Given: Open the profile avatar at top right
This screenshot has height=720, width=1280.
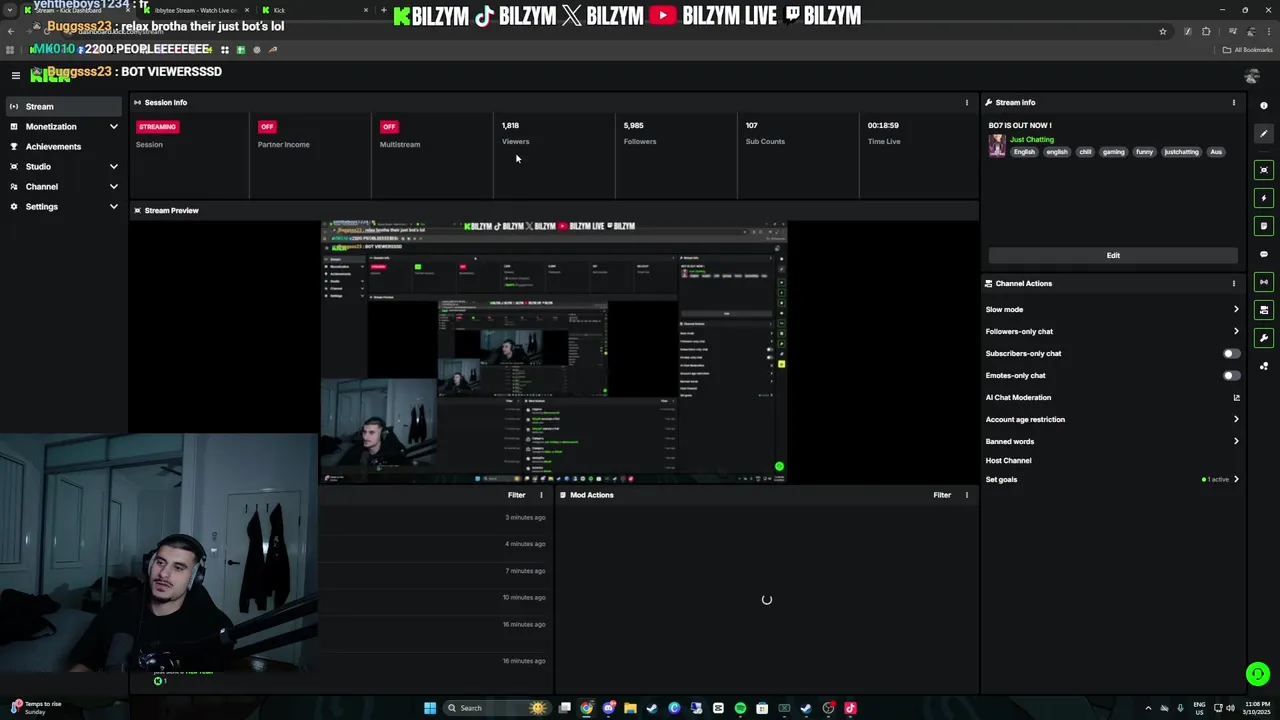Looking at the screenshot, I should [x=1252, y=76].
